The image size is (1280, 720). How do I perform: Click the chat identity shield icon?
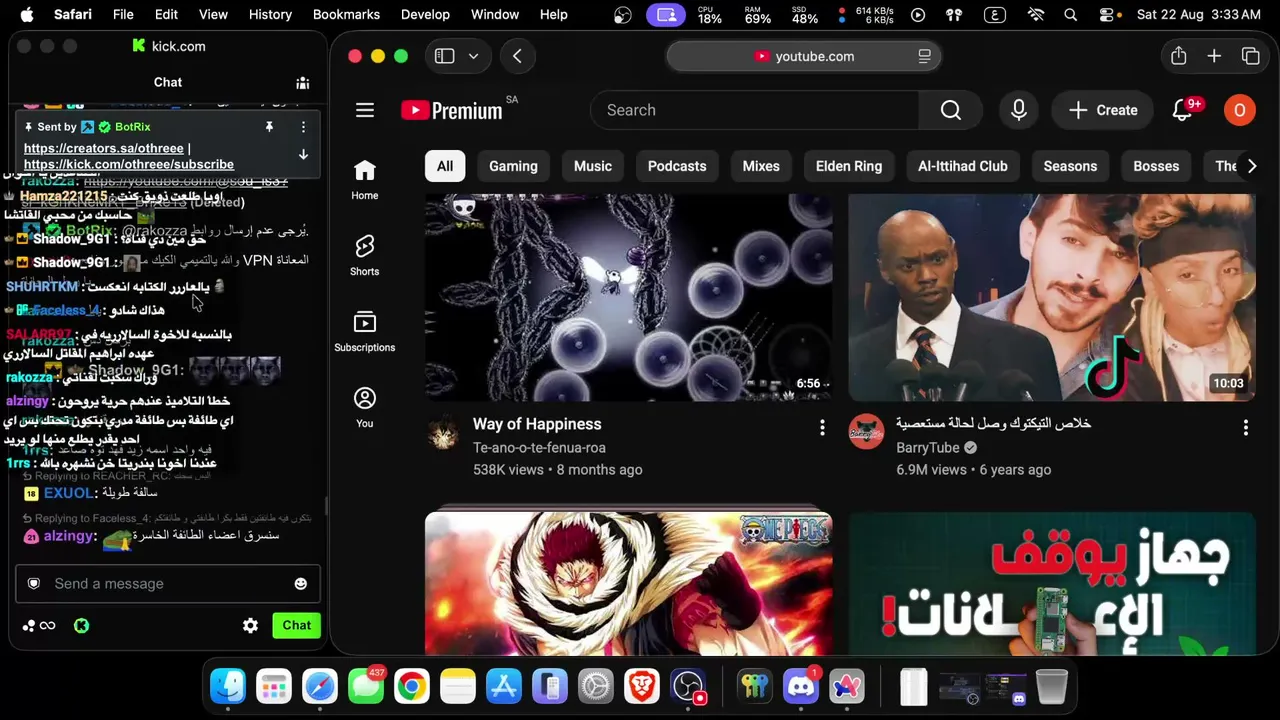point(34,584)
